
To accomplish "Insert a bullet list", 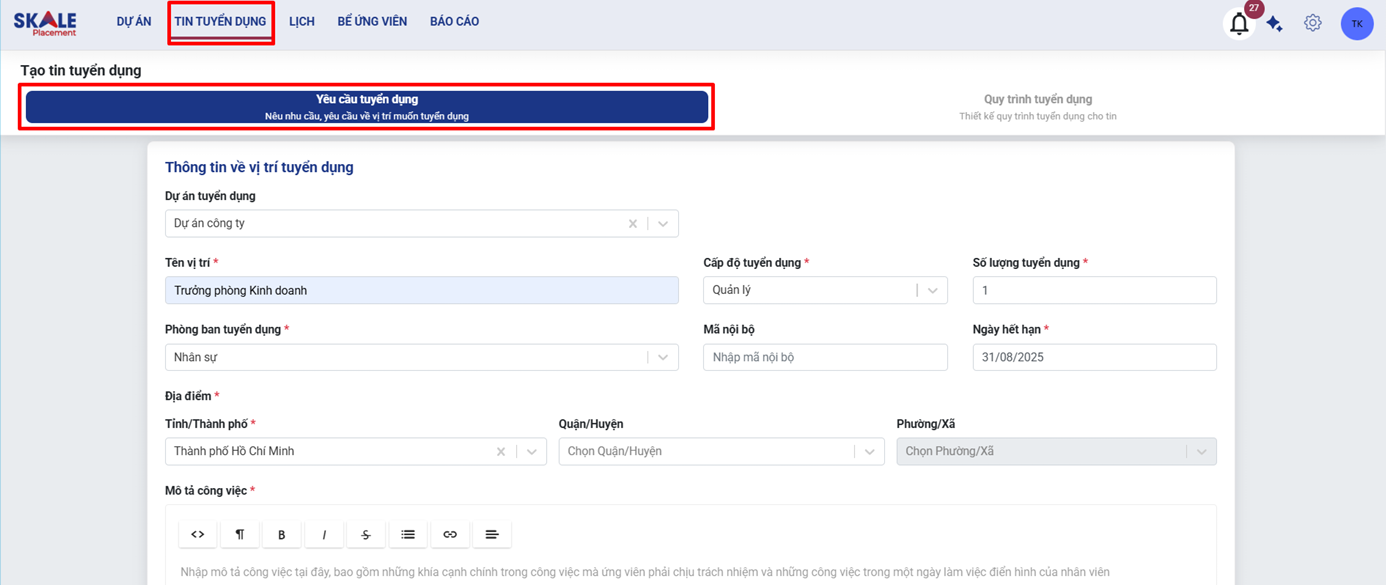I will pyautogui.click(x=408, y=535).
